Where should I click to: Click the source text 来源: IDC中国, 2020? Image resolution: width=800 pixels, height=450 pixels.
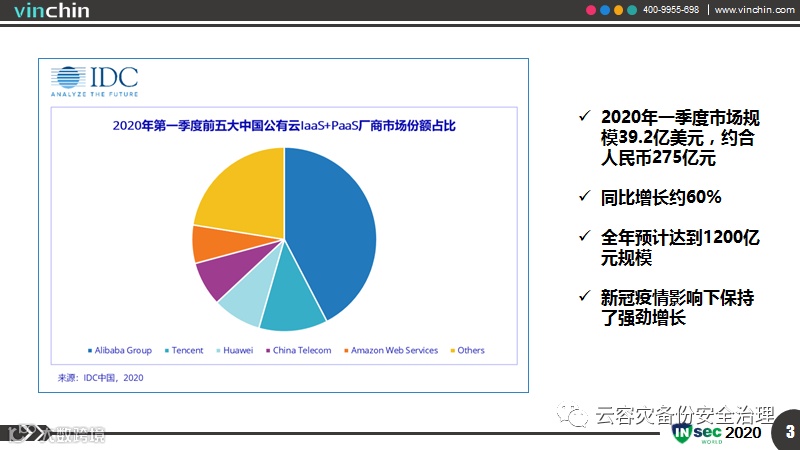point(101,378)
